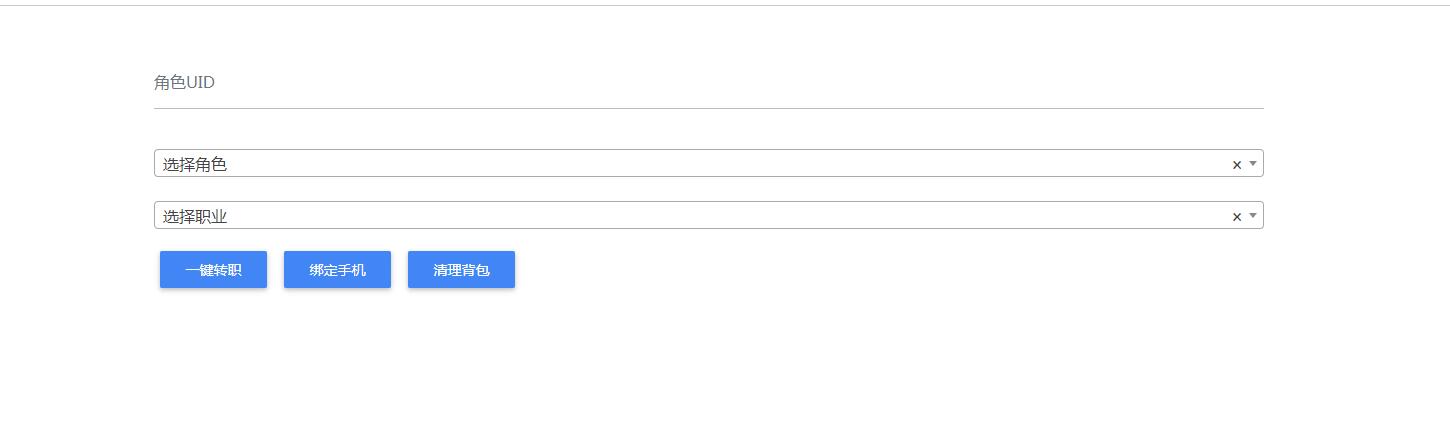Screen dimensions: 1450x442
Task: Click the 选择职业 dropdown arrow
Action: click(x=1252, y=215)
